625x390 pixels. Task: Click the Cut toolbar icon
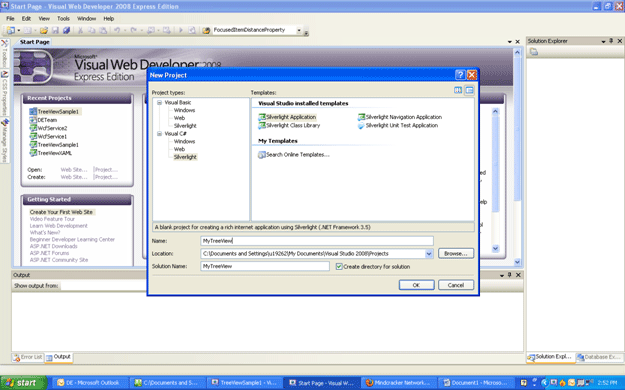[x=80, y=30]
